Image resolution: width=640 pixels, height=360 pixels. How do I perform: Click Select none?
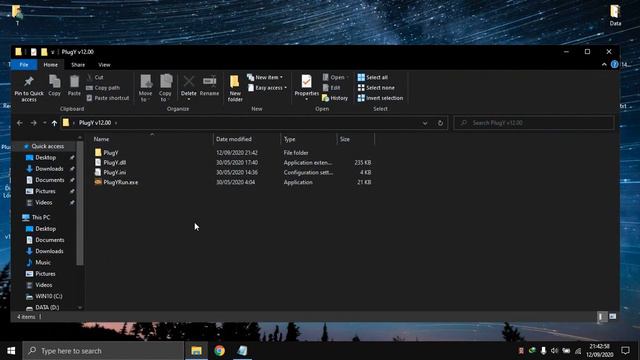pyautogui.click(x=376, y=88)
